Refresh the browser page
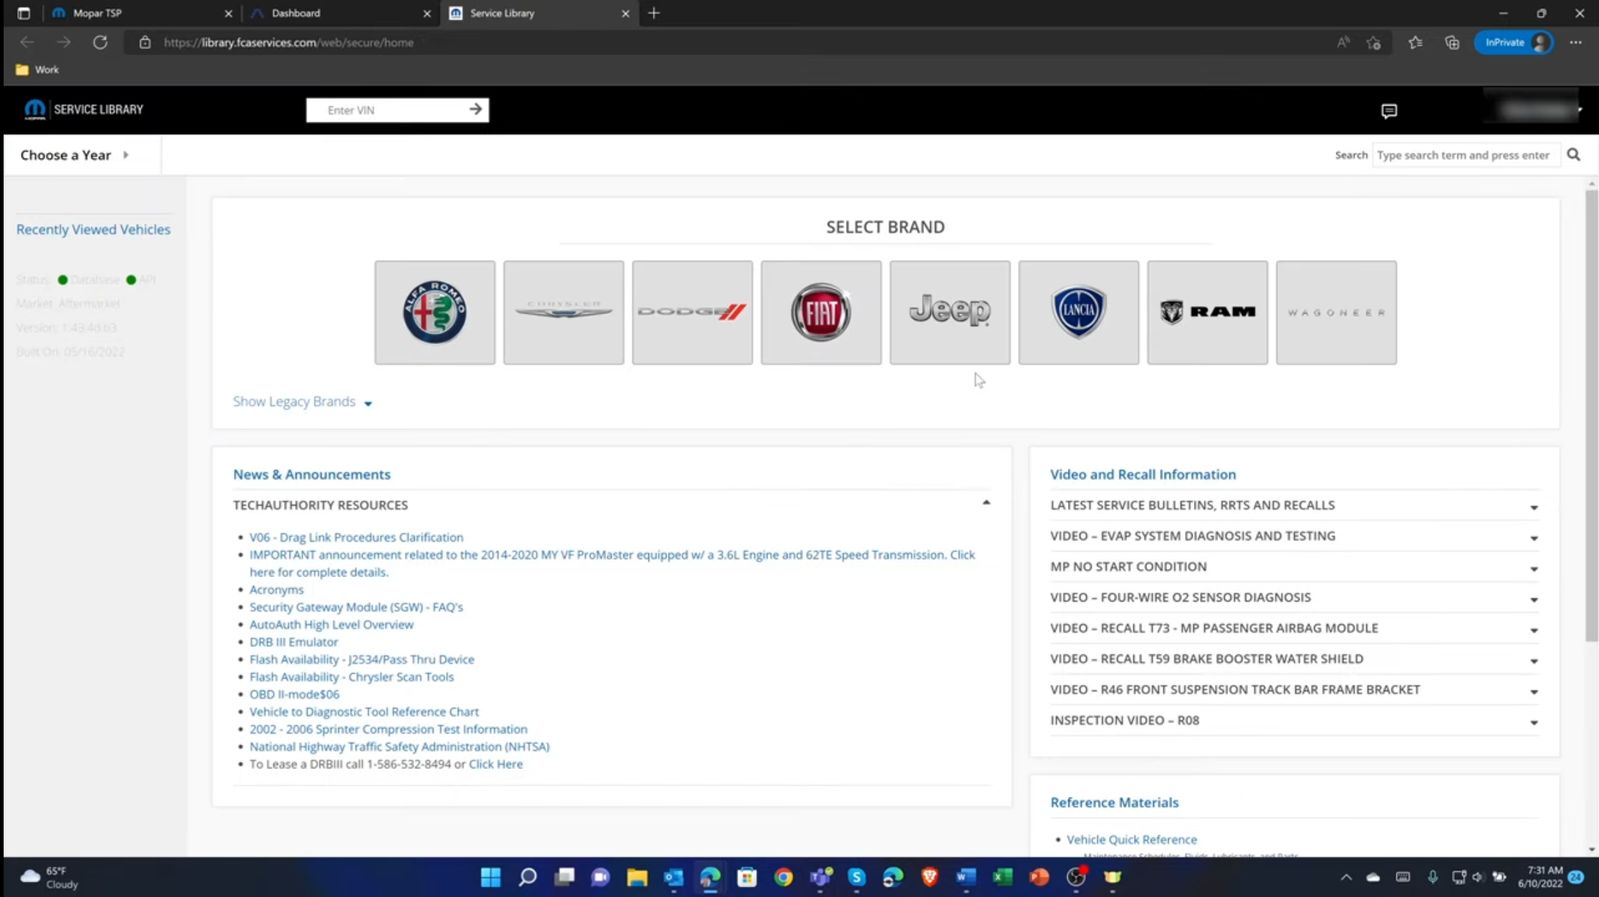Image resolution: width=1599 pixels, height=897 pixels. click(100, 42)
